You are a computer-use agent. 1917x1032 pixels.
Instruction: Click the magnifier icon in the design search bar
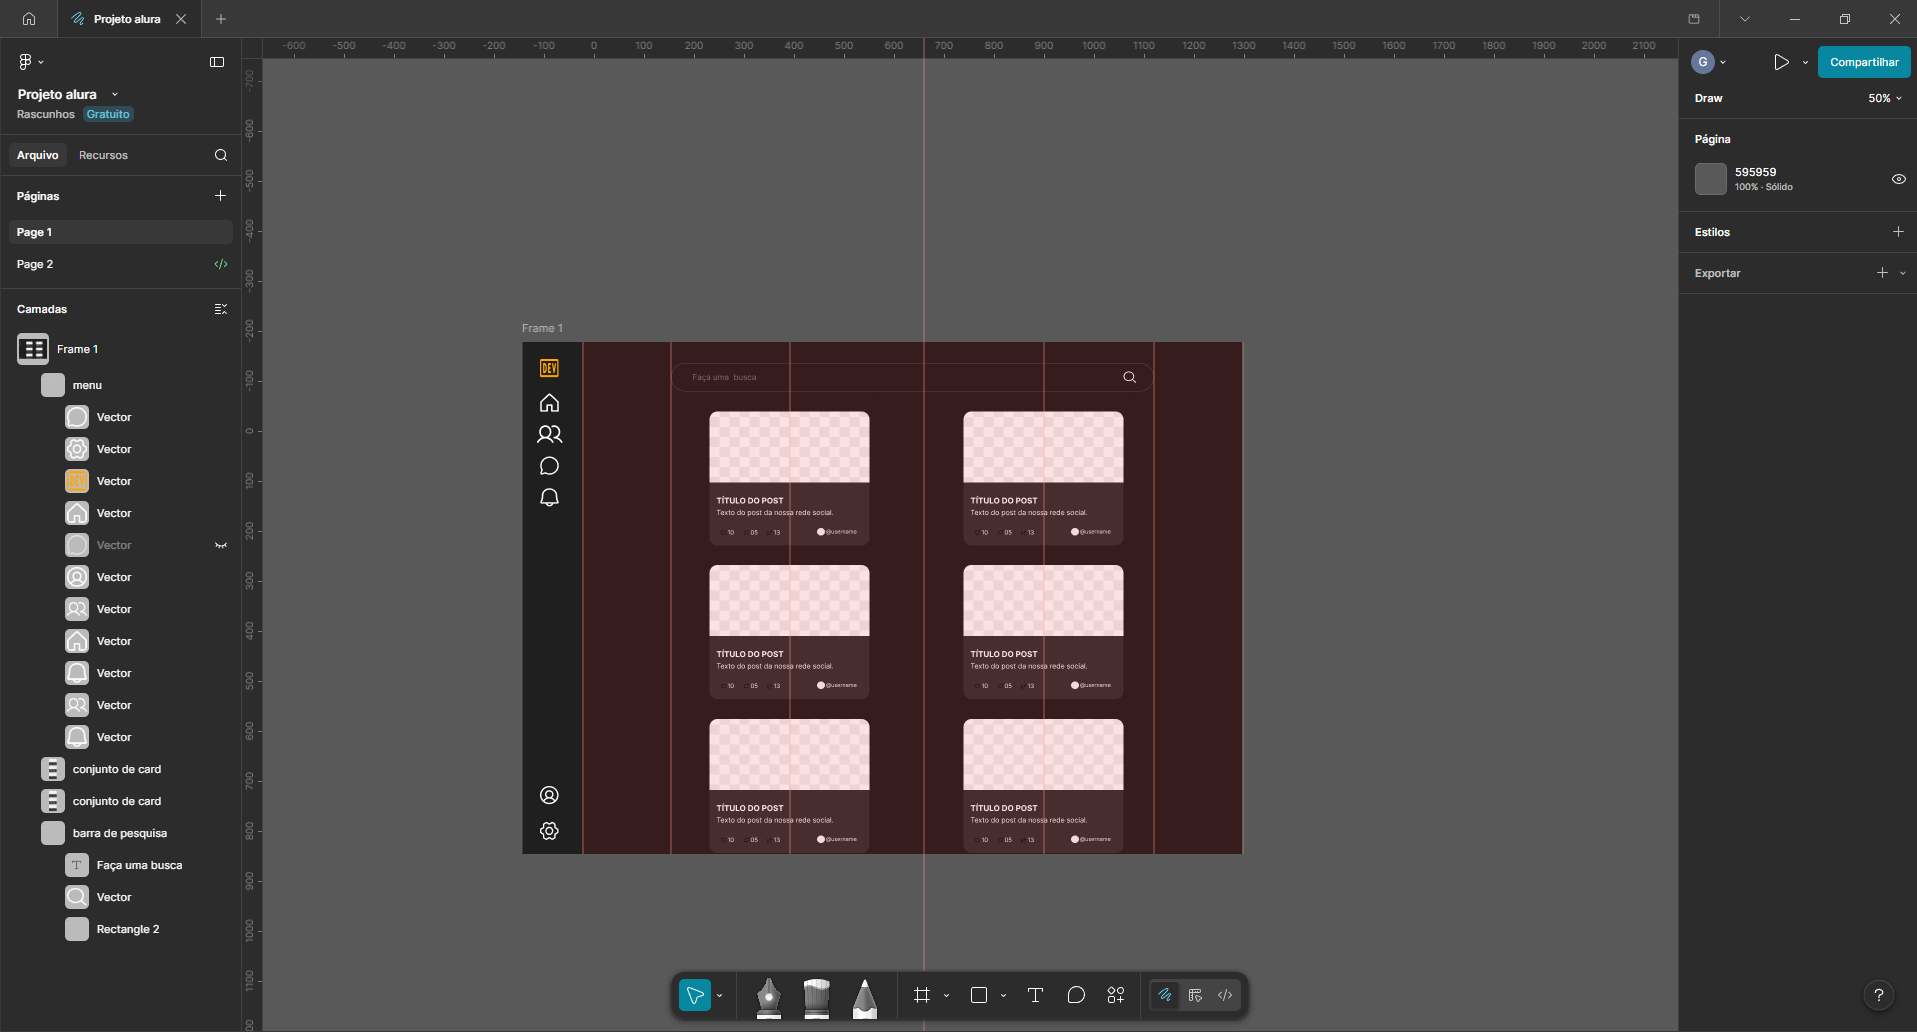click(x=1130, y=377)
